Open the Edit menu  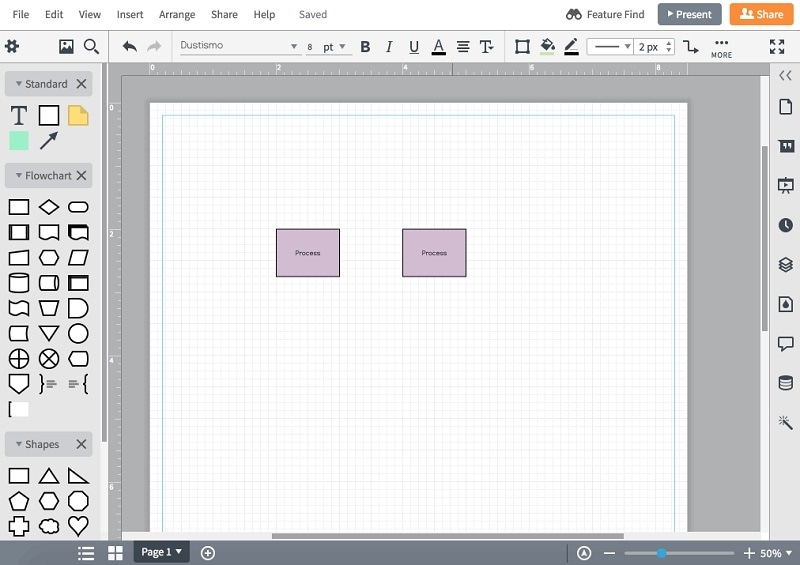(54, 14)
